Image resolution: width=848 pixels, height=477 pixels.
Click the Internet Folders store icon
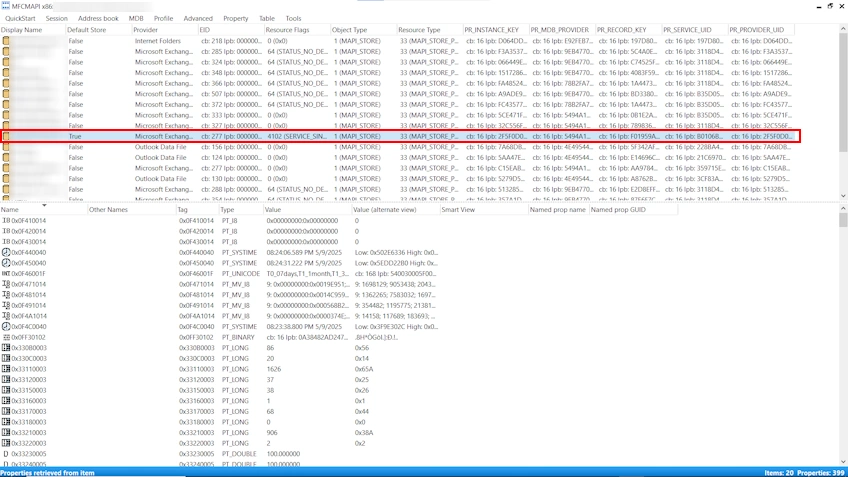tap(7, 40)
